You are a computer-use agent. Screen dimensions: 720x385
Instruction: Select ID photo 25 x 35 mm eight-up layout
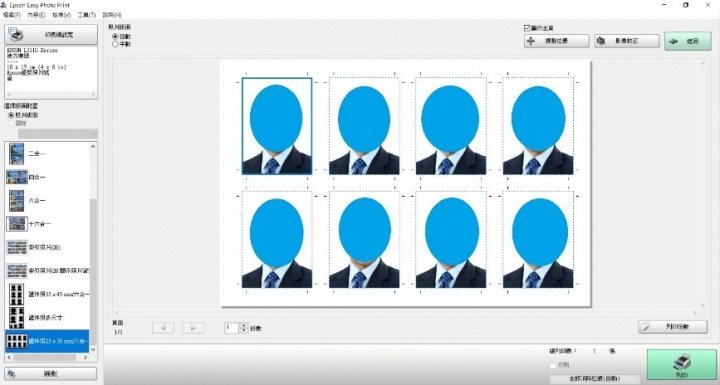[47, 341]
